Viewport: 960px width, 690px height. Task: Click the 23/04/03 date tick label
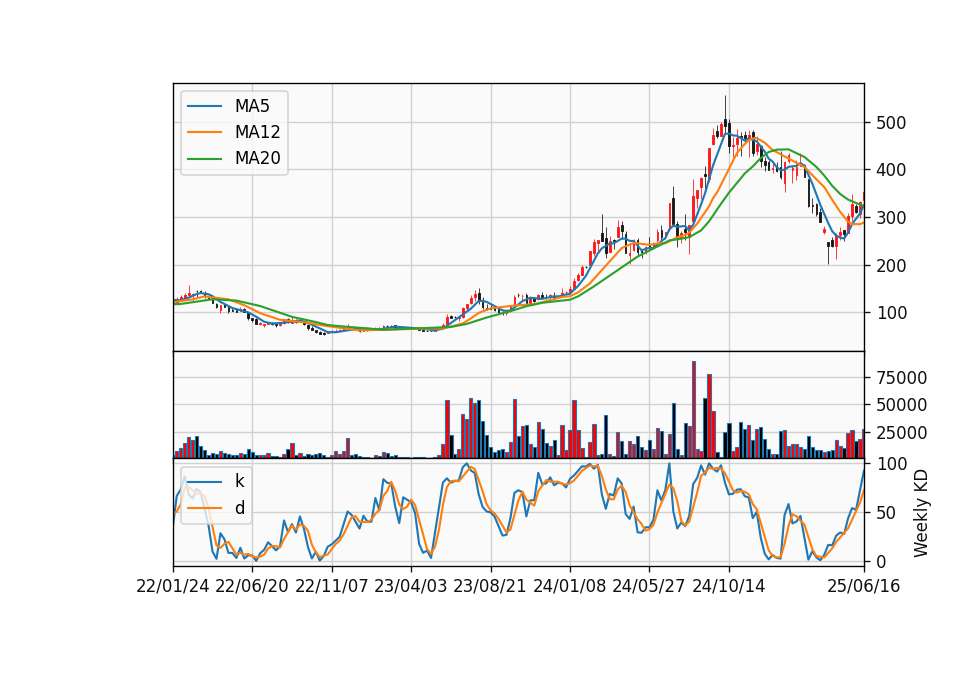[x=411, y=587]
